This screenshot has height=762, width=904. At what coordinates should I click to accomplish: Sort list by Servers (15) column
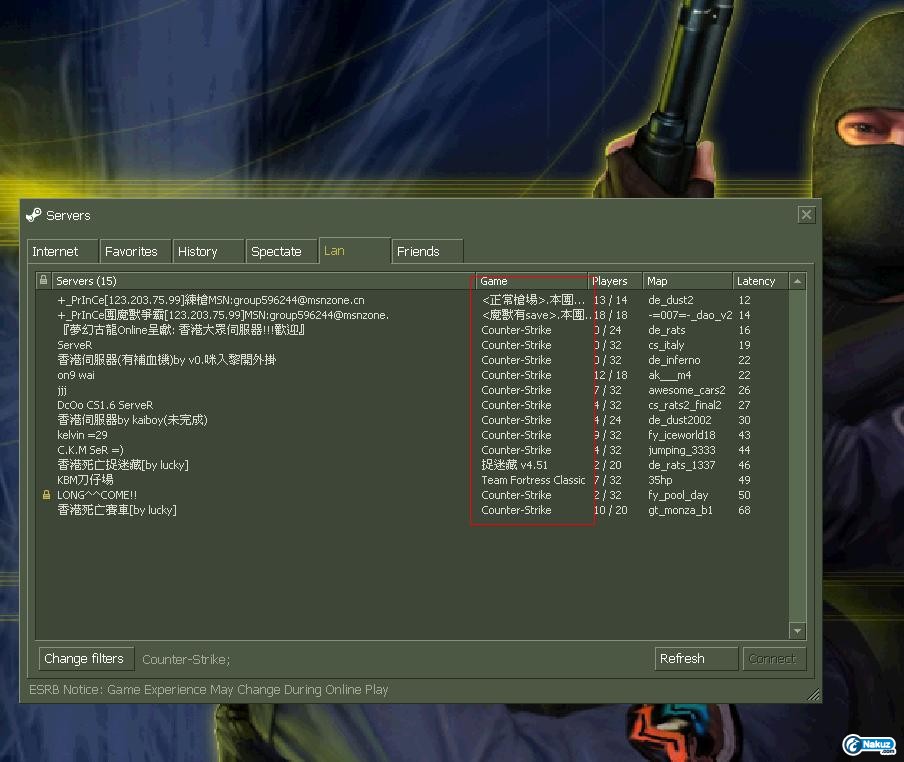point(263,281)
